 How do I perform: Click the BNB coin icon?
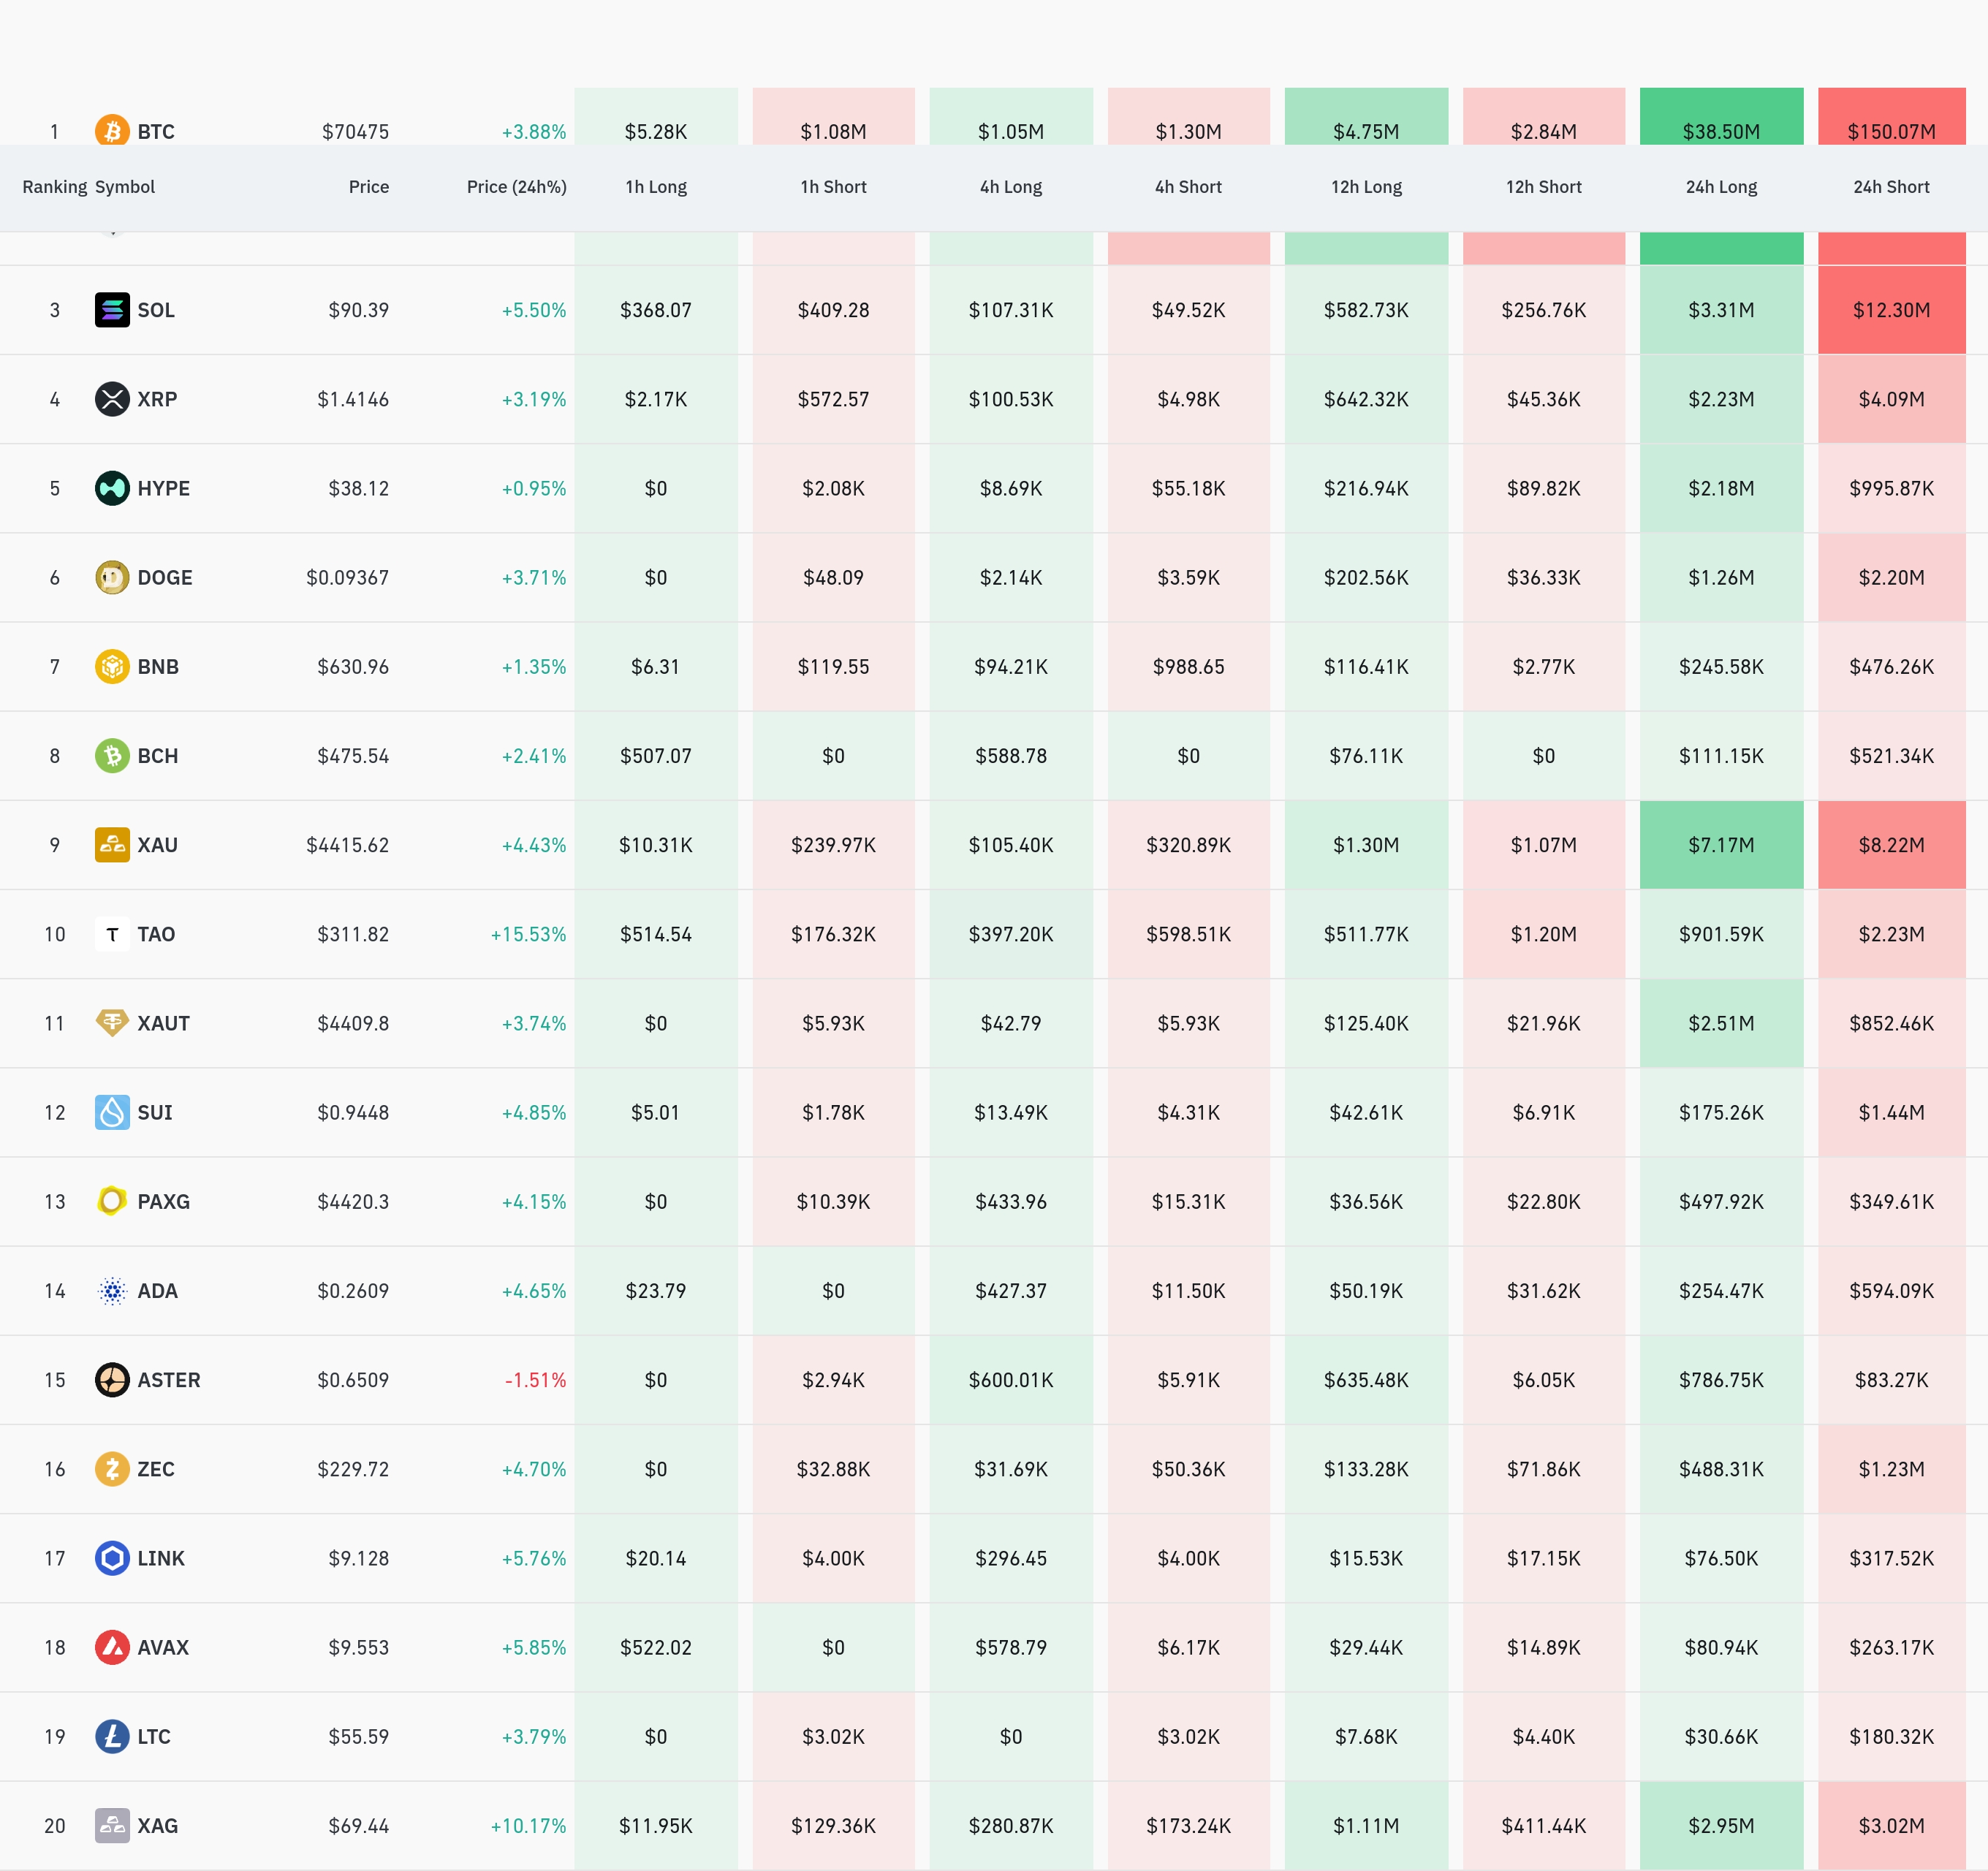tap(112, 666)
